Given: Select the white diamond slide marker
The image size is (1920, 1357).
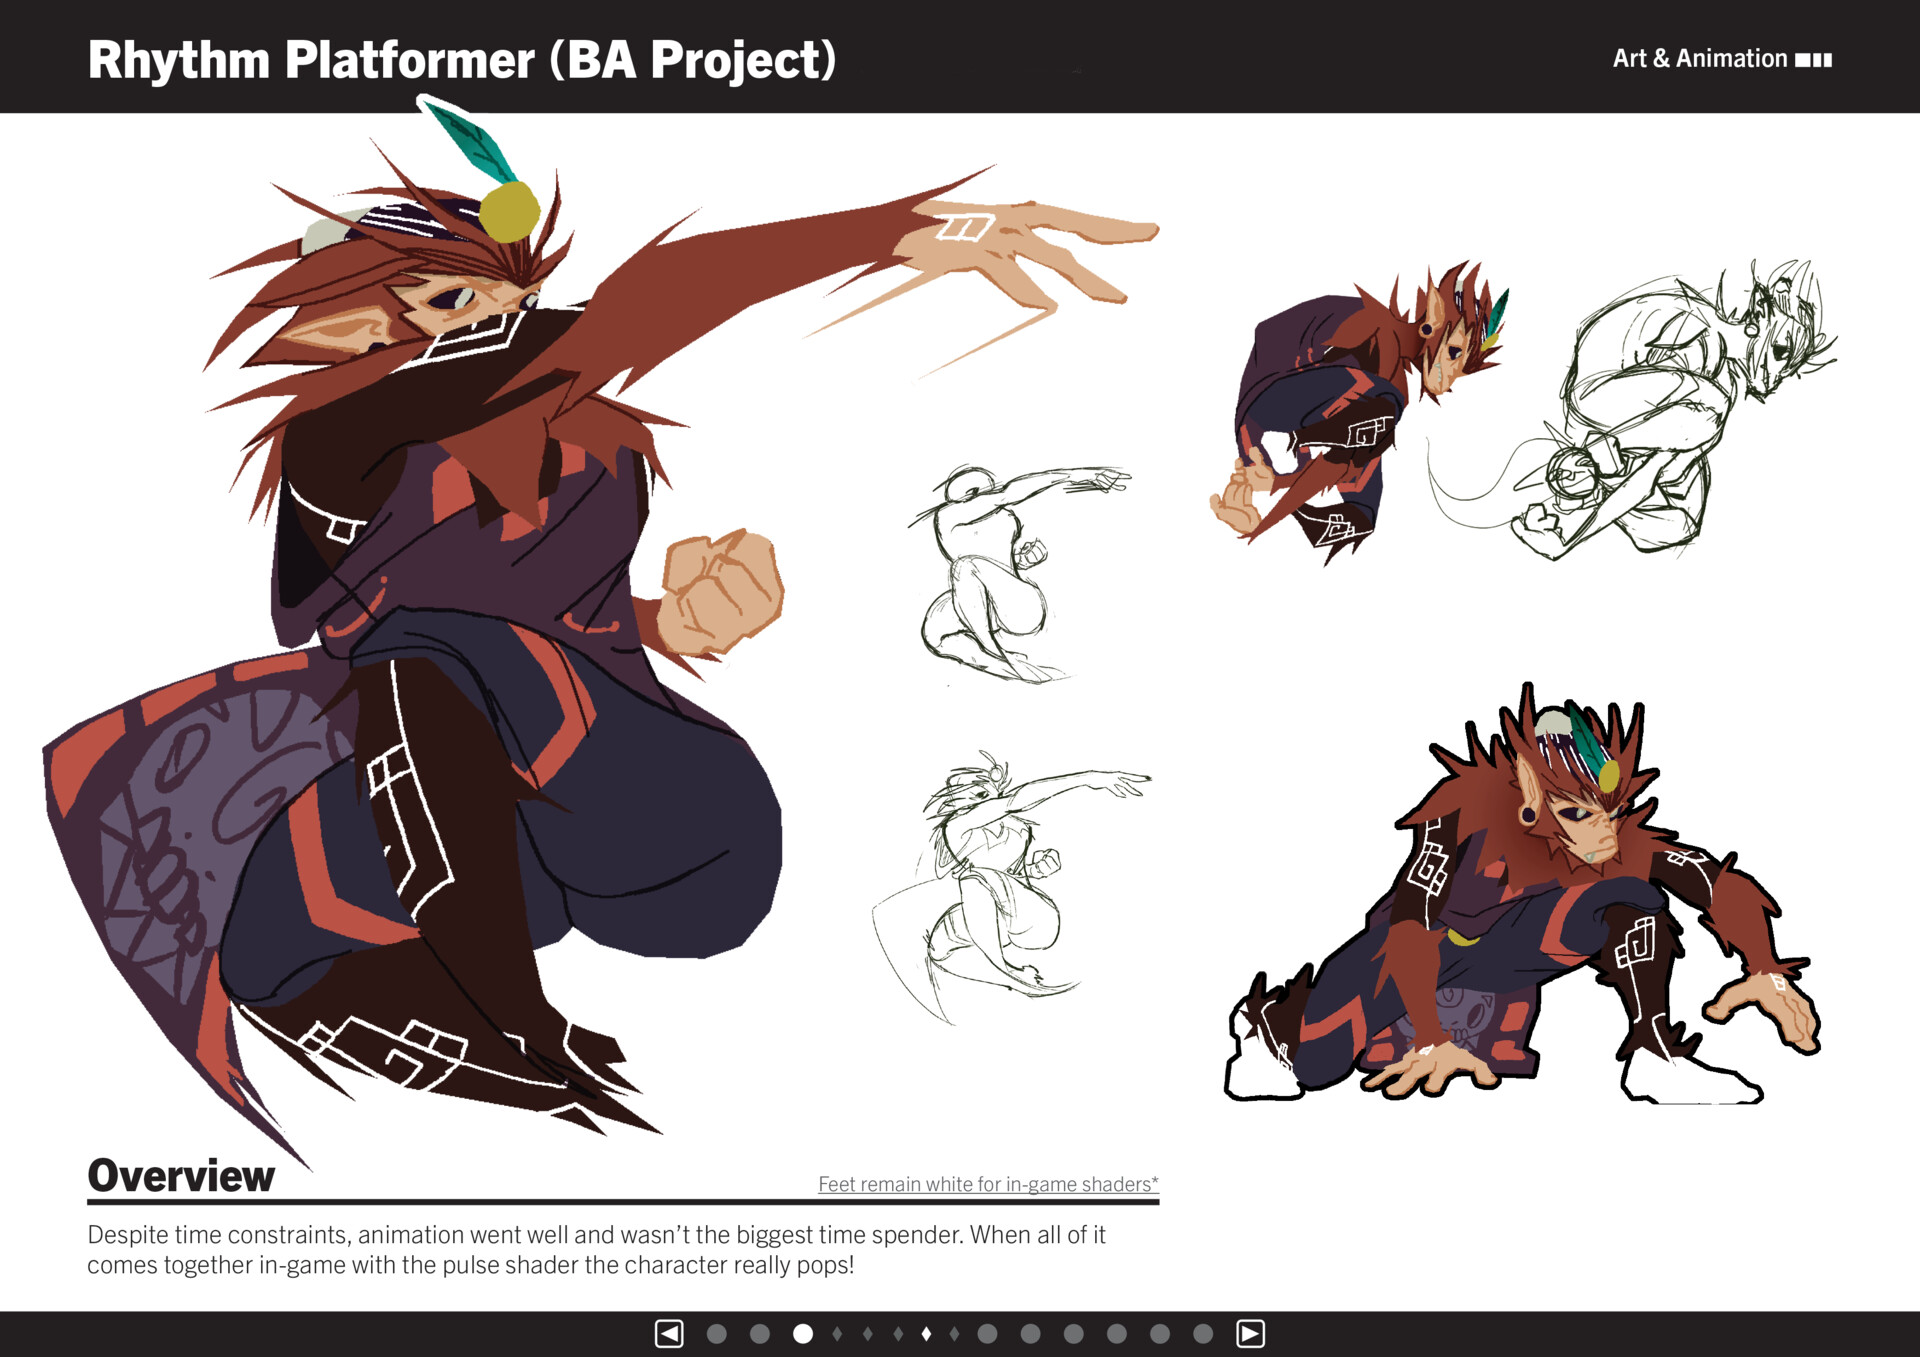Looking at the screenshot, I should pos(925,1332).
